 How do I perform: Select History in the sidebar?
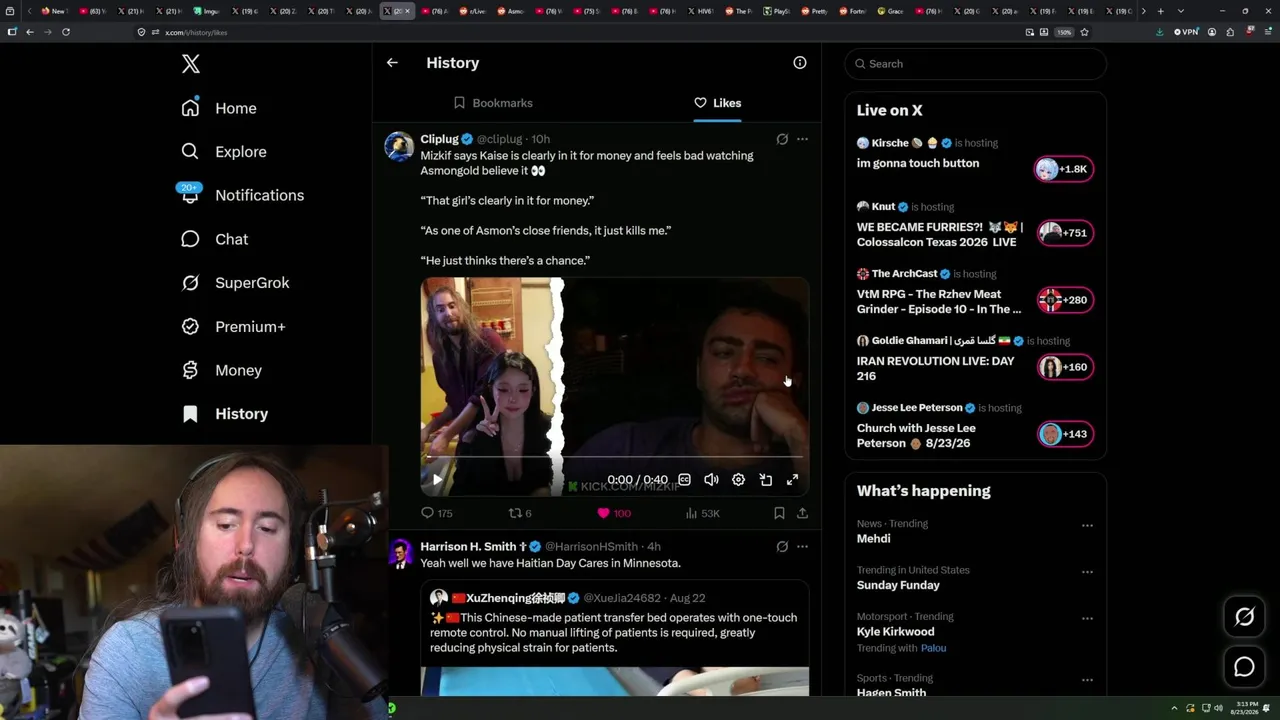224,414
